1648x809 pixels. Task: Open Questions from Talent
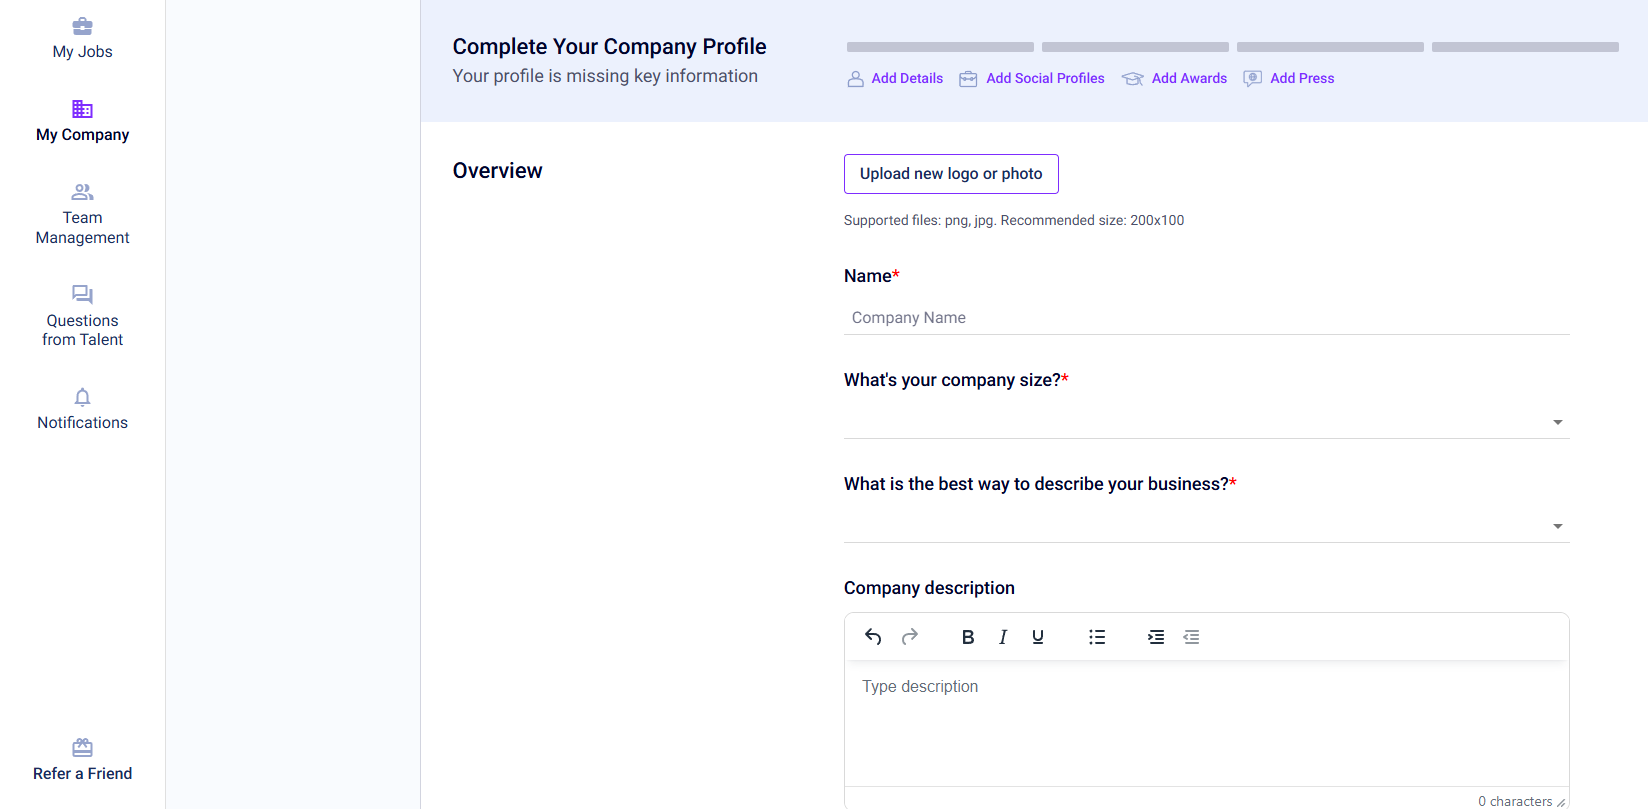click(82, 317)
